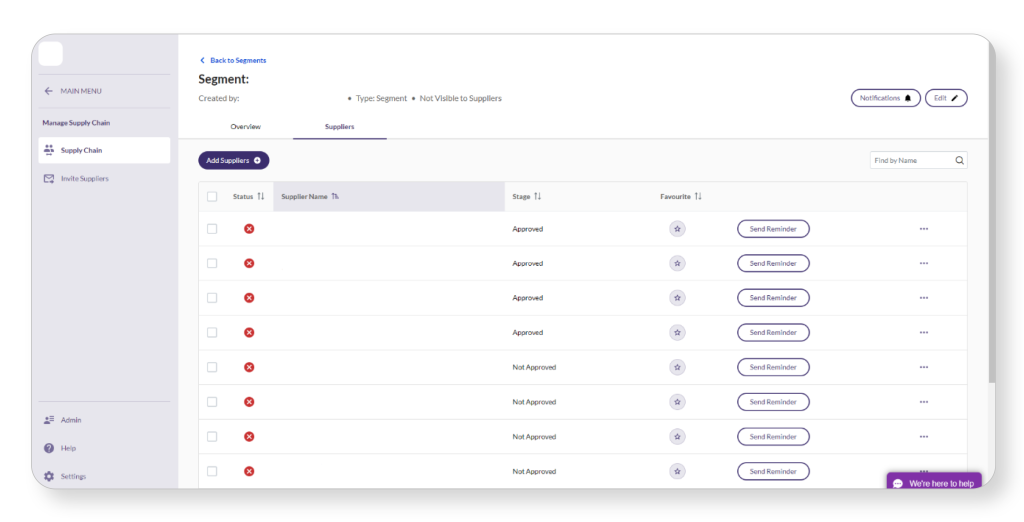
Task: Sort by Stage column arrows
Action: [537, 197]
